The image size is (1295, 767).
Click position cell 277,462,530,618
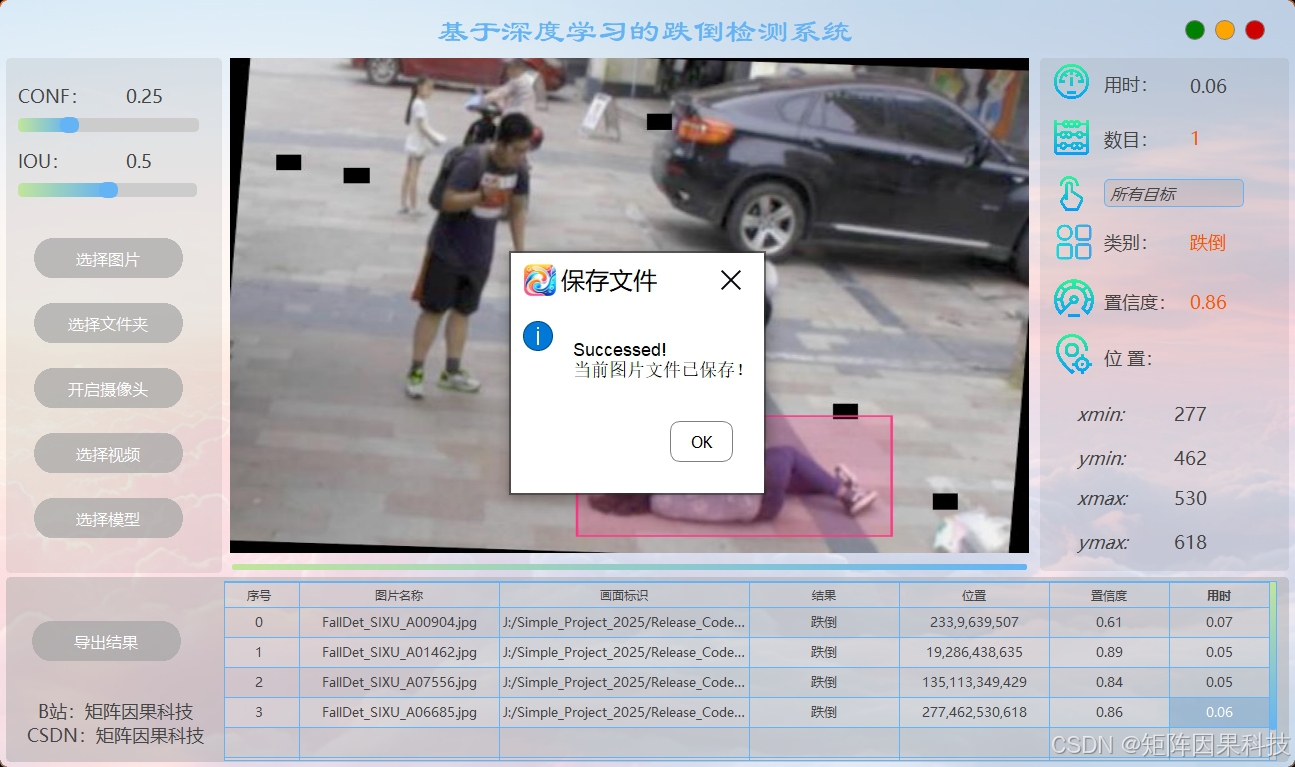click(974, 712)
